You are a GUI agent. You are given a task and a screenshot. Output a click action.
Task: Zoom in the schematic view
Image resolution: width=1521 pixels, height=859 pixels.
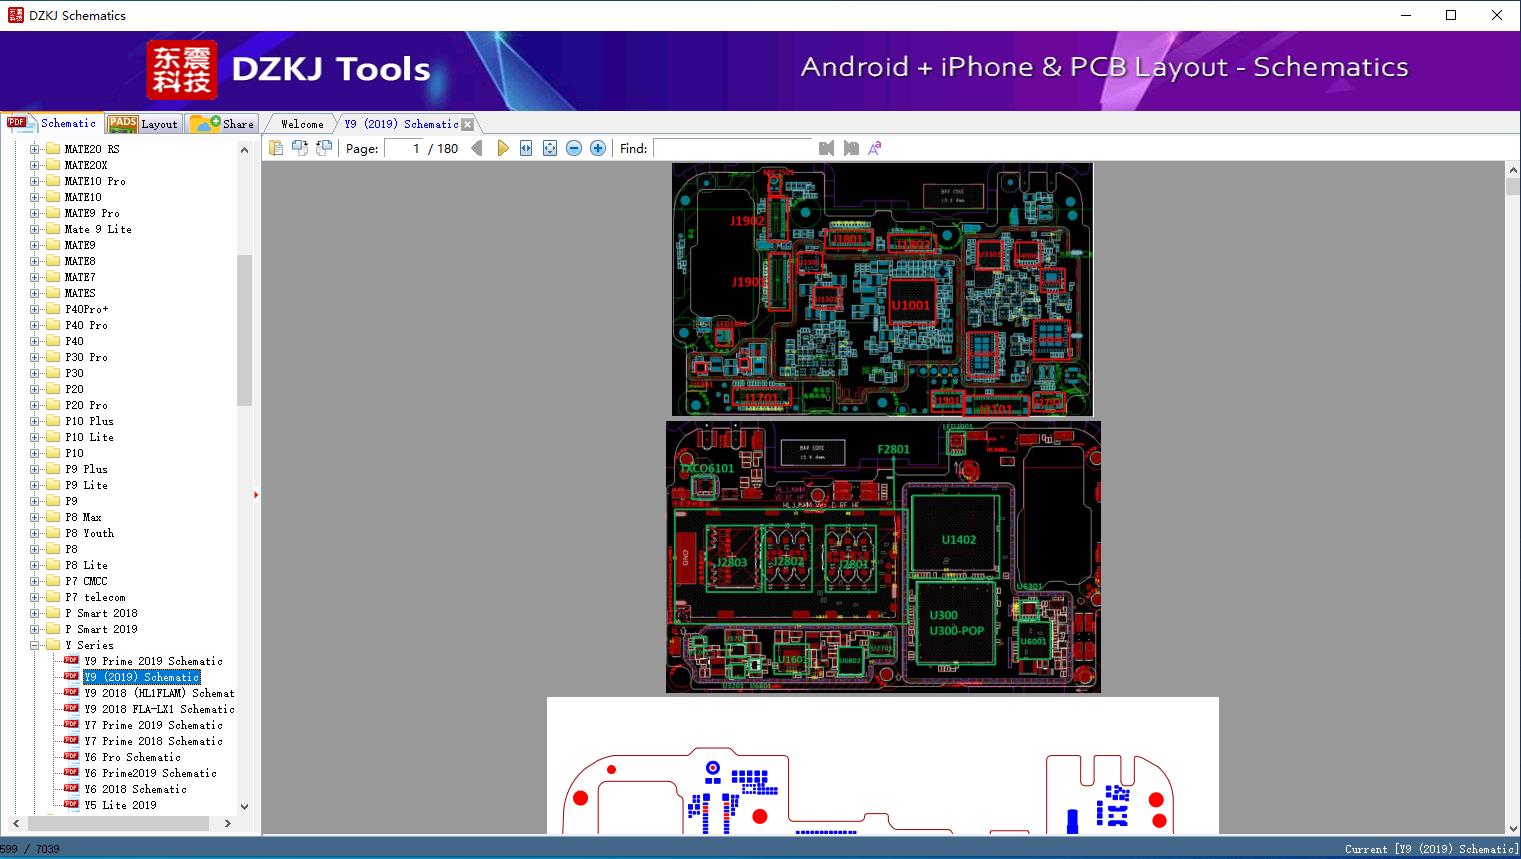coord(598,148)
